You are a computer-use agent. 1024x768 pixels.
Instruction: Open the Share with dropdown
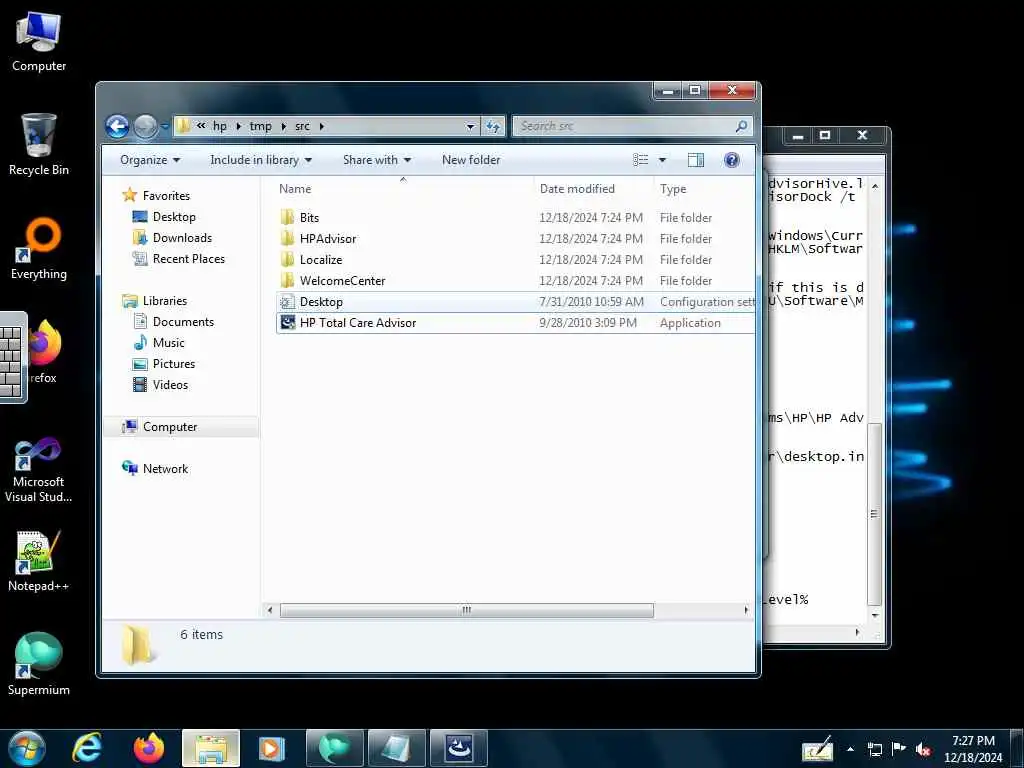(377, 160)
